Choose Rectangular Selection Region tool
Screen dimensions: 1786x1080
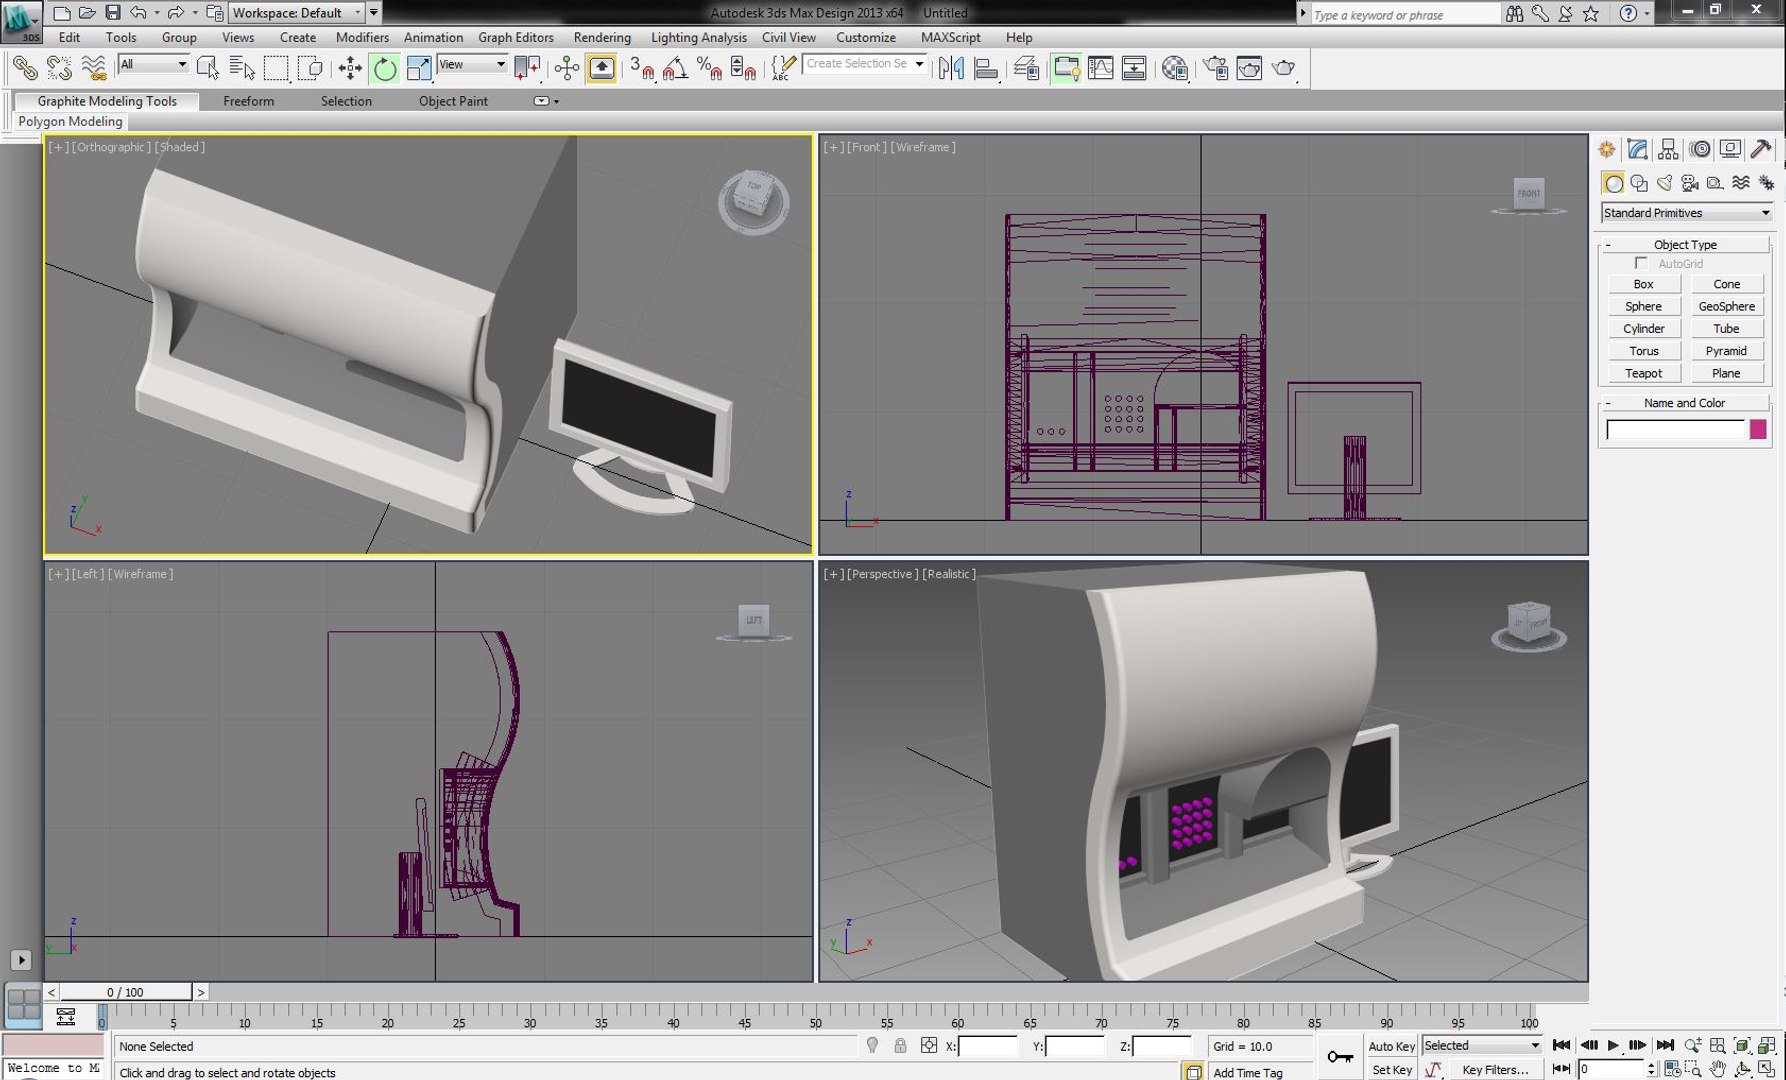276,68
